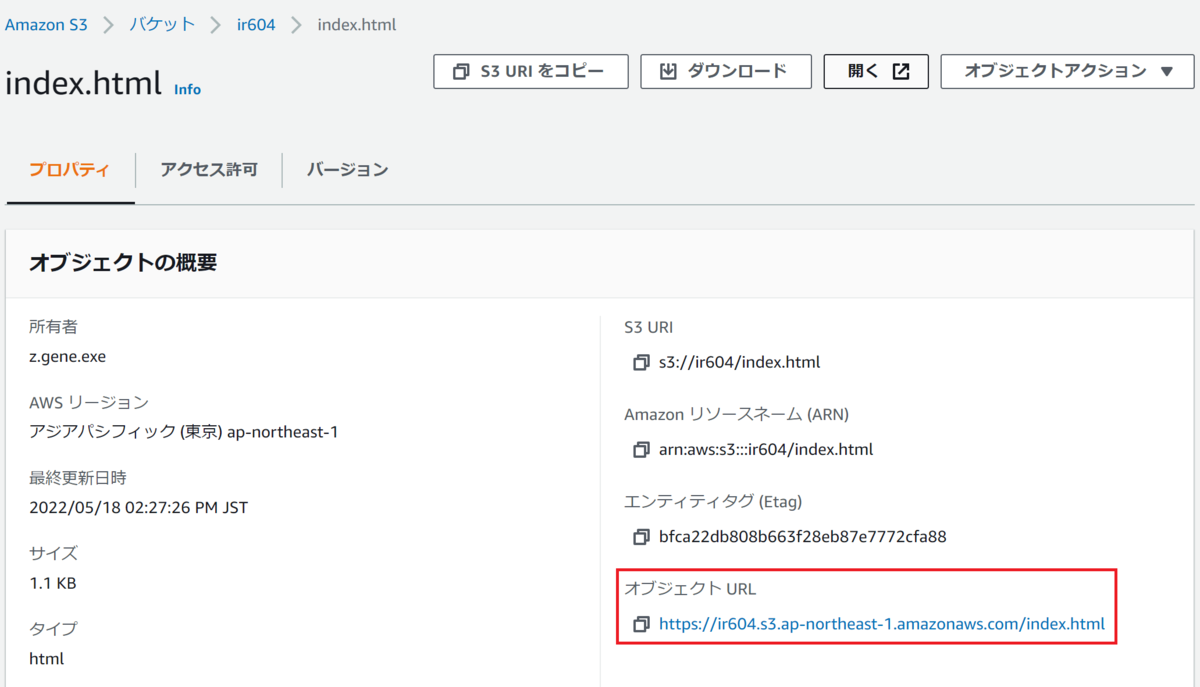Select the プロパティ tab
The width and height of the screenshot is (1200, 687).
70,170
